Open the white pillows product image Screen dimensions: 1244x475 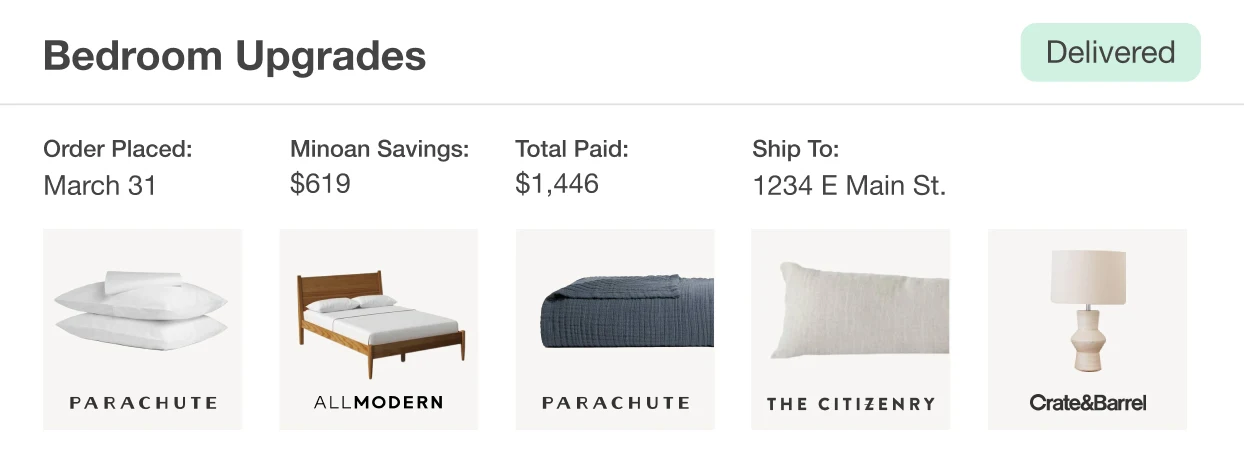pyautogui.click(x=142, y=309)
